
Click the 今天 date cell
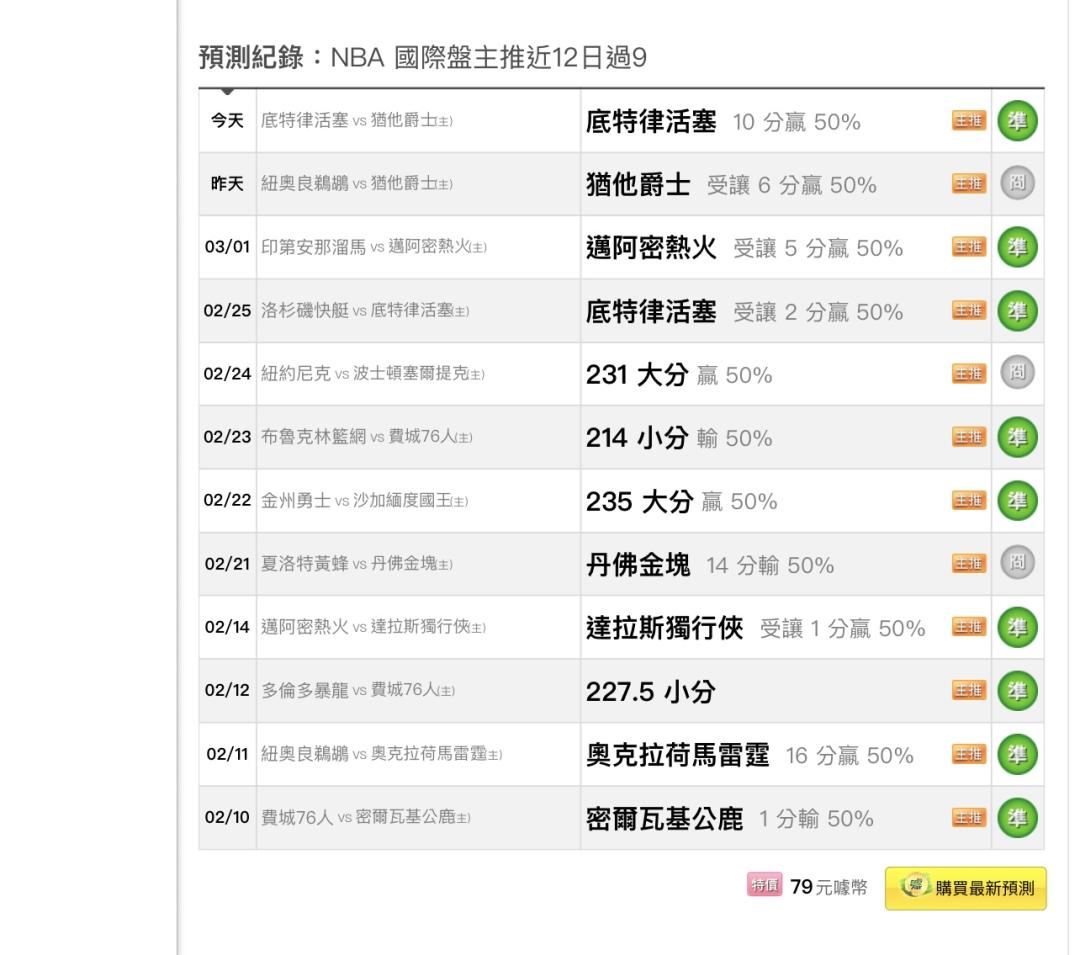(x=227, y=121)
